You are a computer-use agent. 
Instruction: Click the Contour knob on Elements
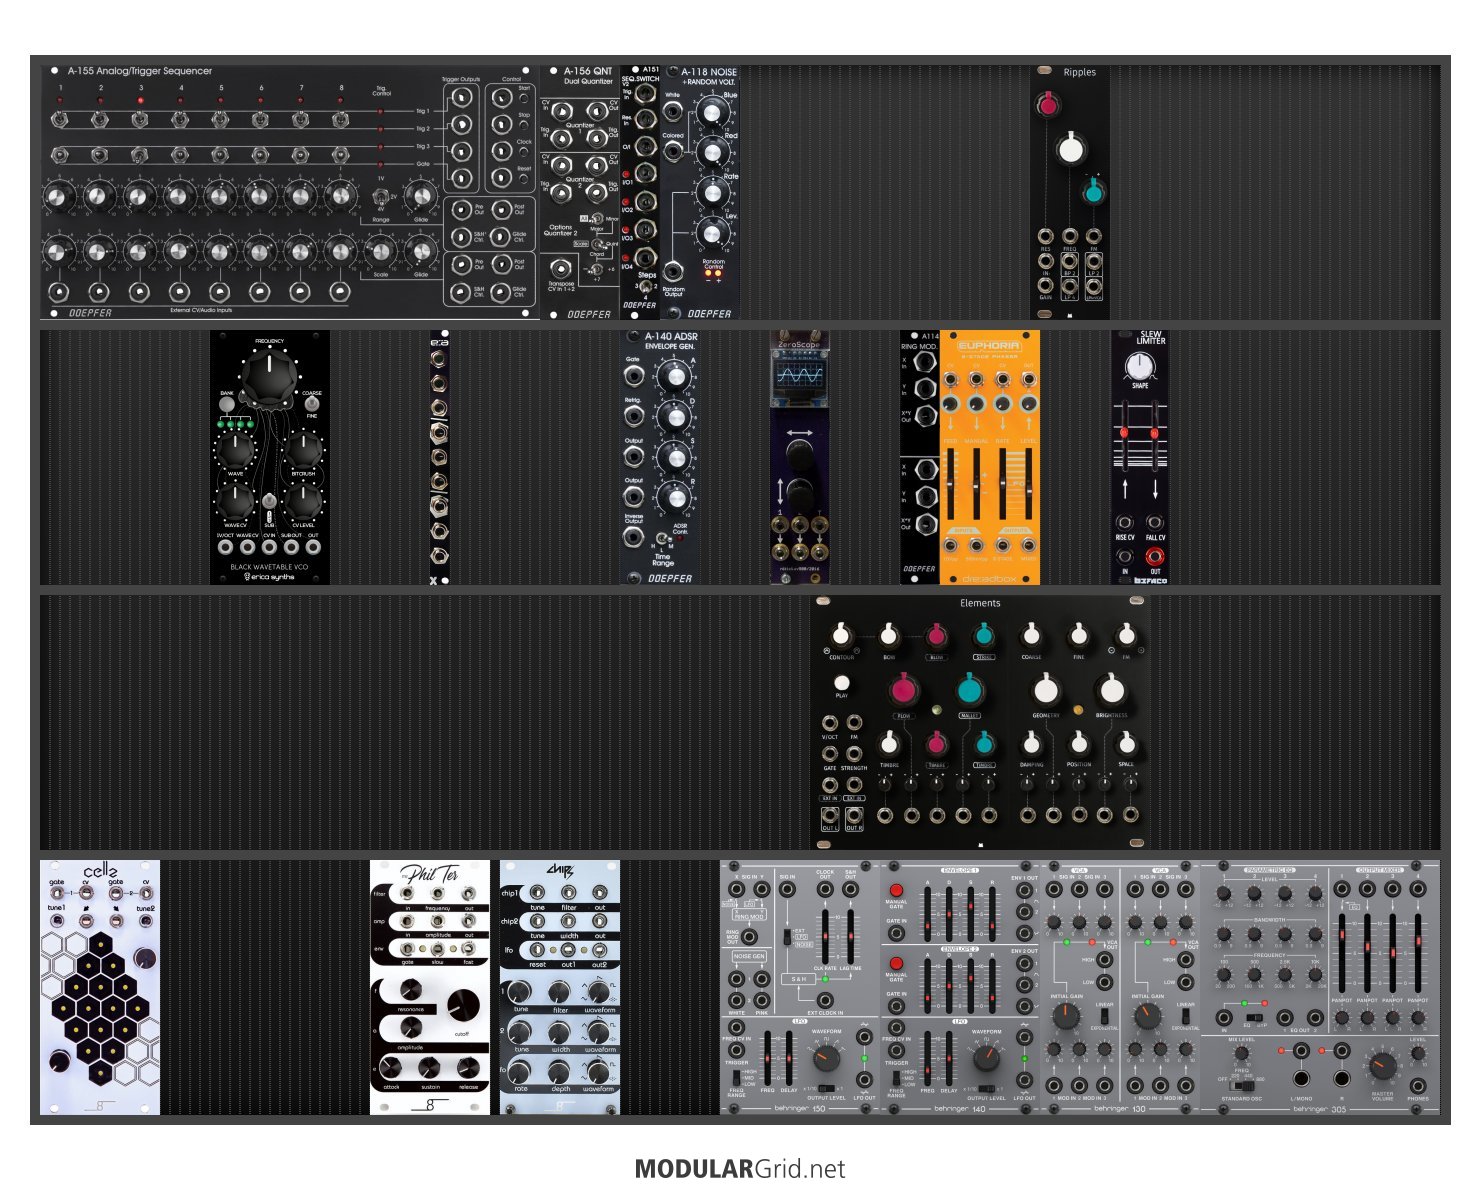[842, 636]
